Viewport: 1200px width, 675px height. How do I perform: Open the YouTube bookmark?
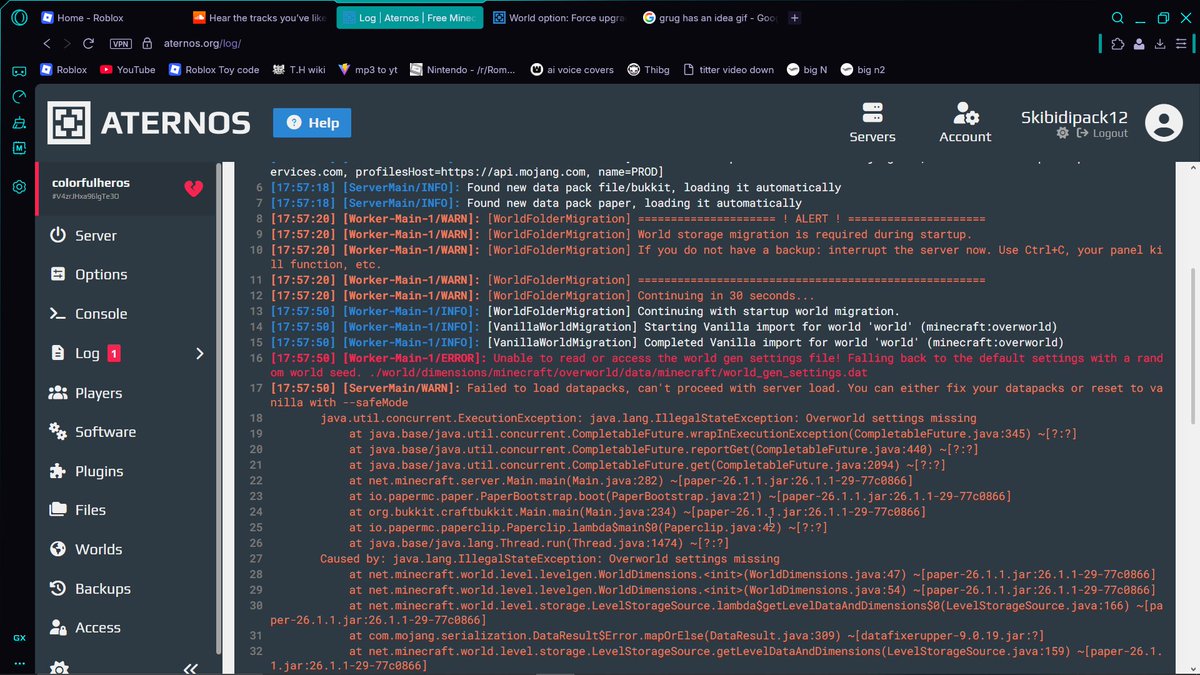pos(127,70)
